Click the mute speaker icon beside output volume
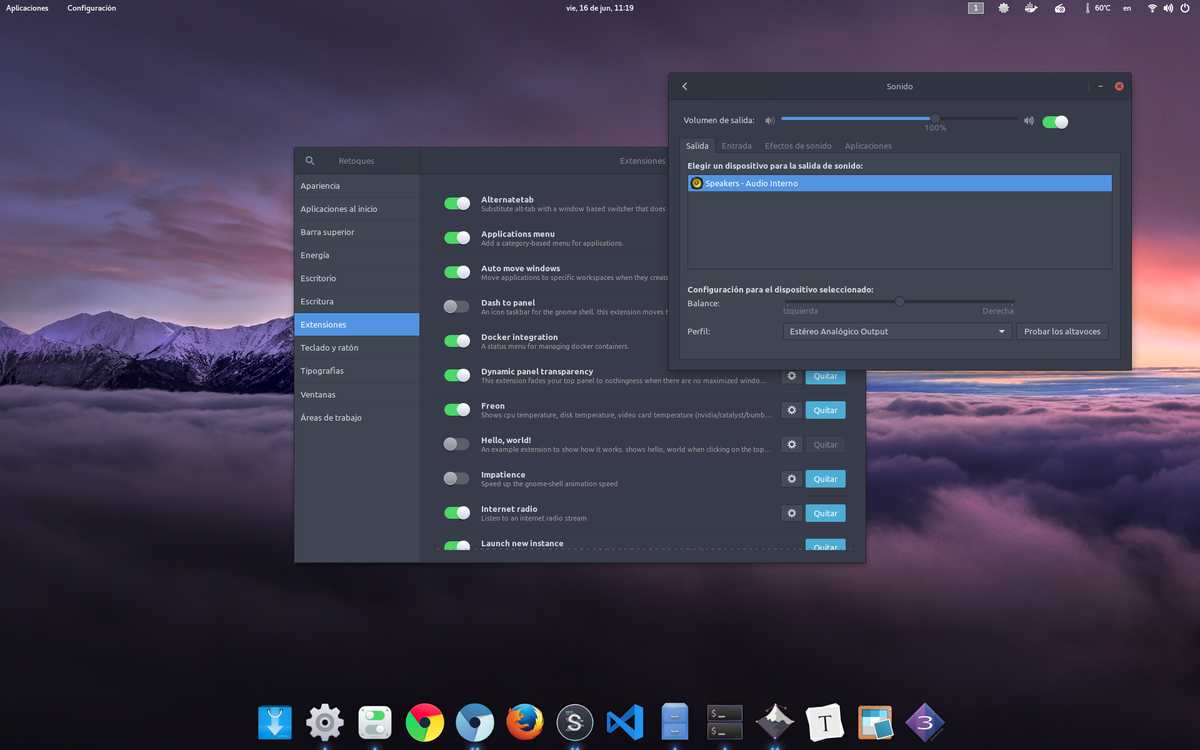The height and width of the screenshot is (750, 1200). tap(769, 120)
